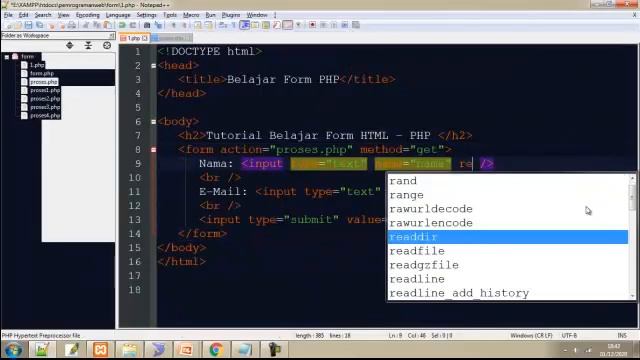This screenshot has width=640, height=360.
Task: Open file explorer from the taskbar
Action: click(129, 350)
